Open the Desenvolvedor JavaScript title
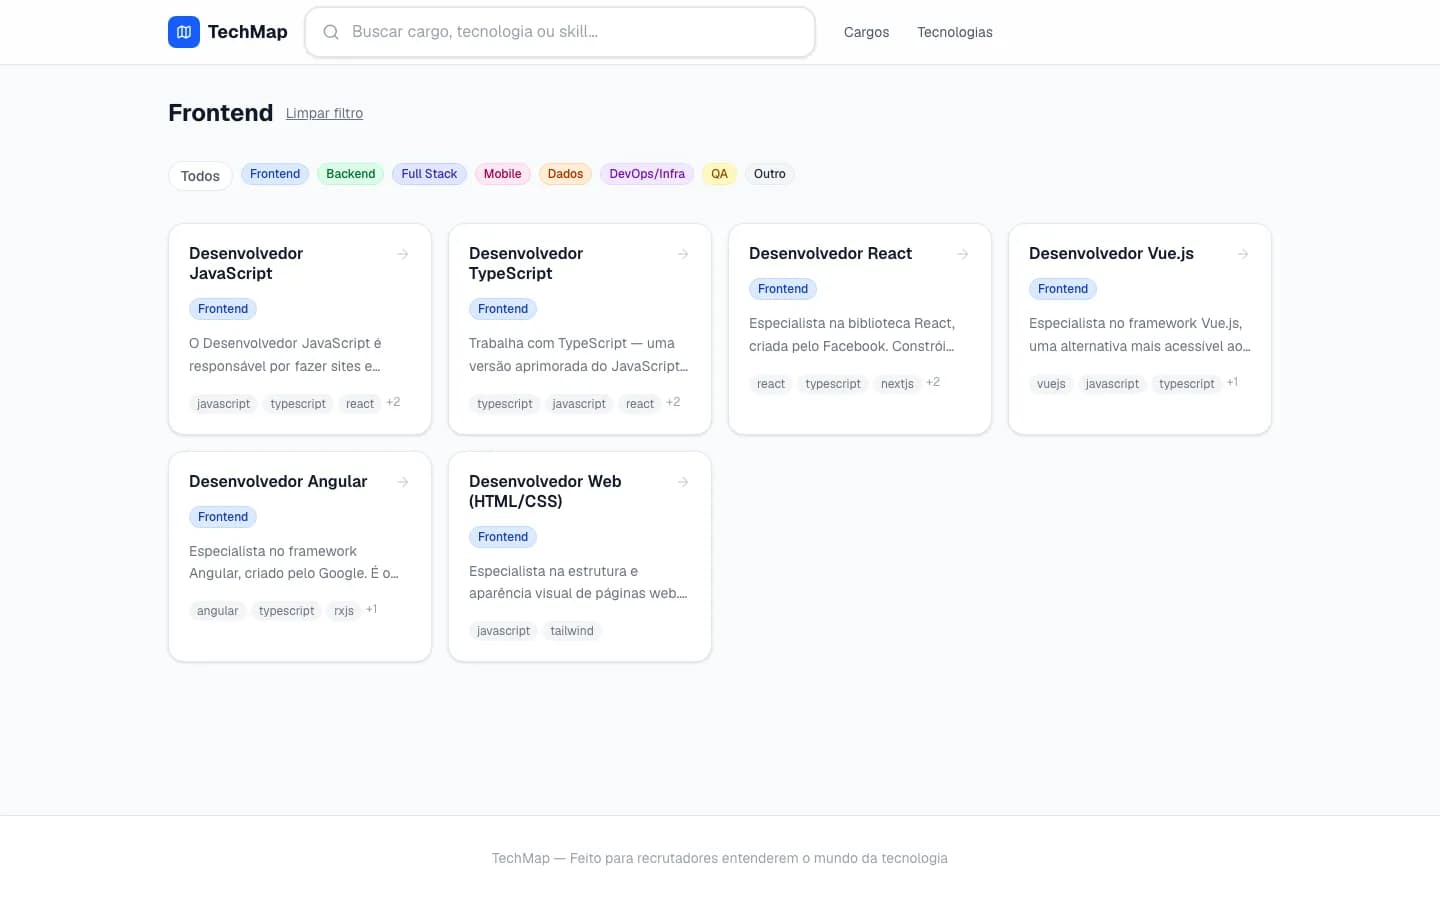Viewport: 1440px width, 900px height. (246, 263)
